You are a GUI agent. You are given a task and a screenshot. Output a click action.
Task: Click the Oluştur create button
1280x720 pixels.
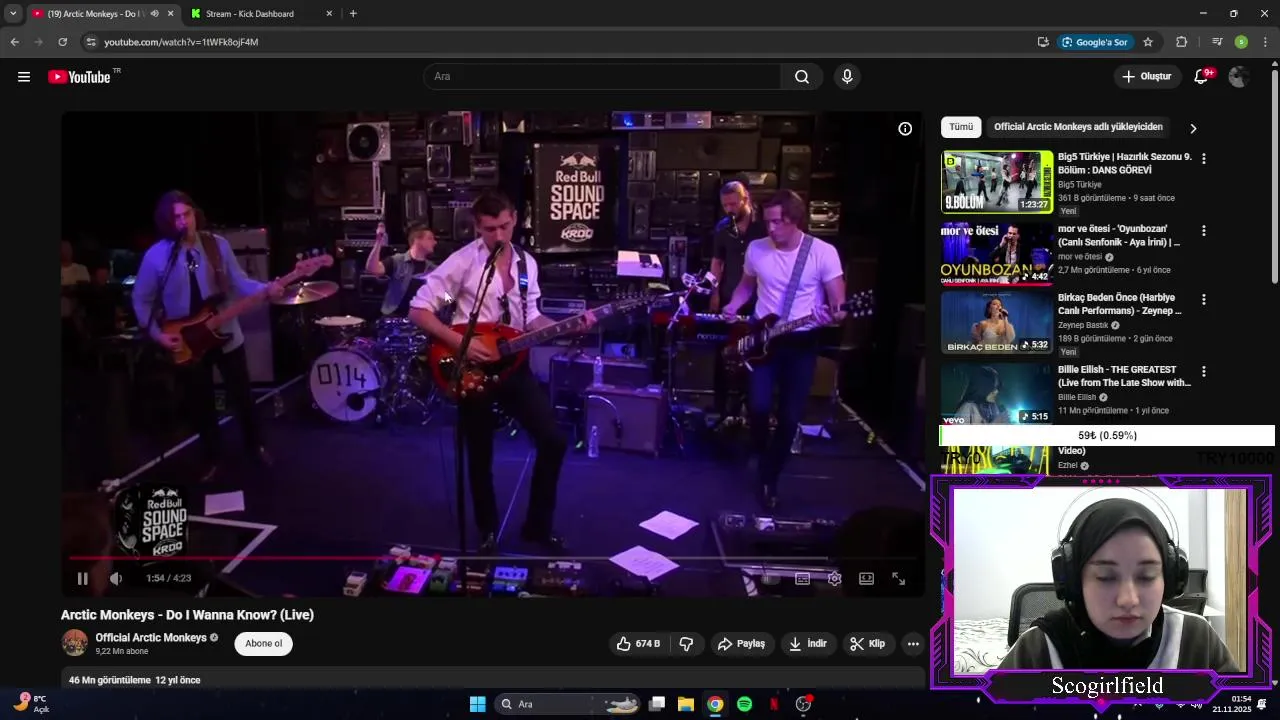[1147, 77]
